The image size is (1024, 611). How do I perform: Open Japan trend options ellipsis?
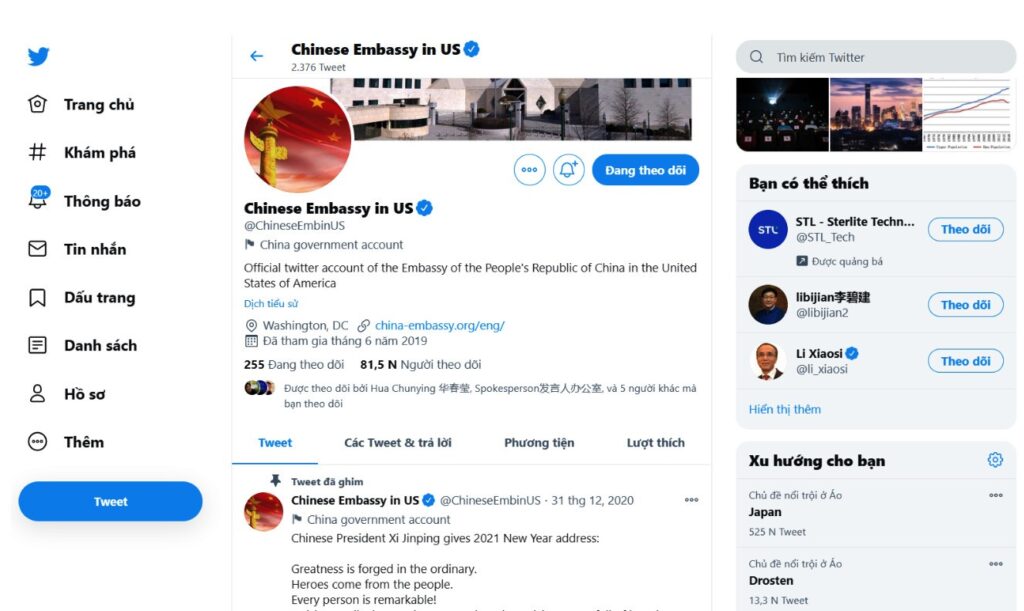point(995,495)
